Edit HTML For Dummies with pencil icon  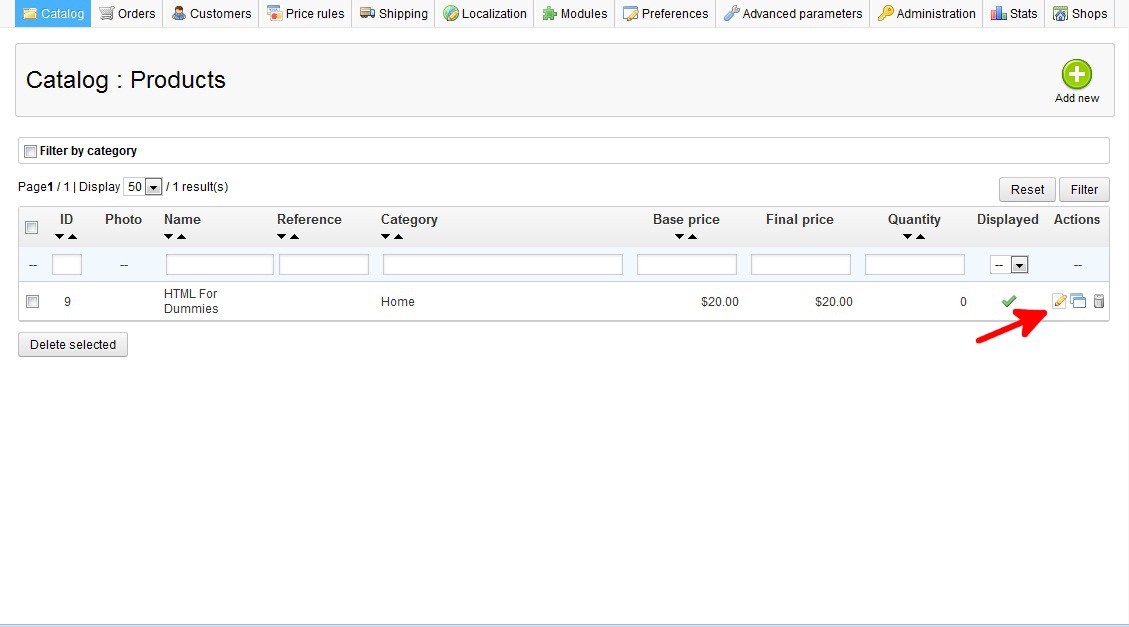tap(1060, 301)
